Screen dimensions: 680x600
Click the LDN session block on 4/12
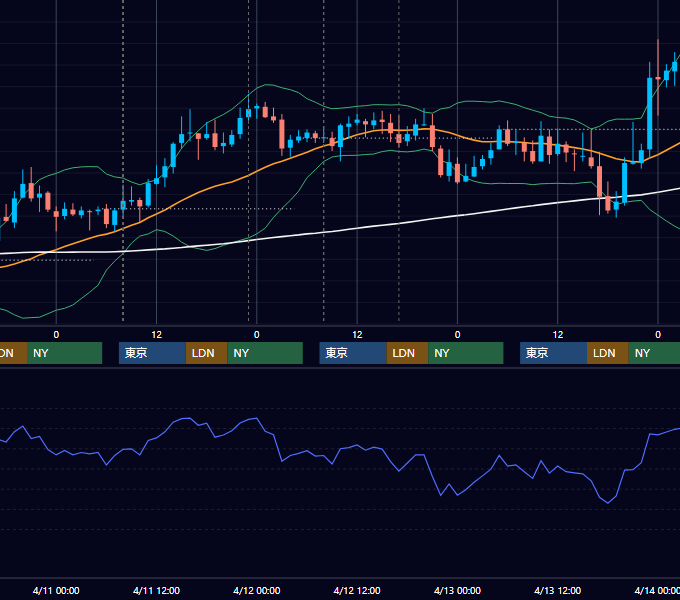coord(407,353)
